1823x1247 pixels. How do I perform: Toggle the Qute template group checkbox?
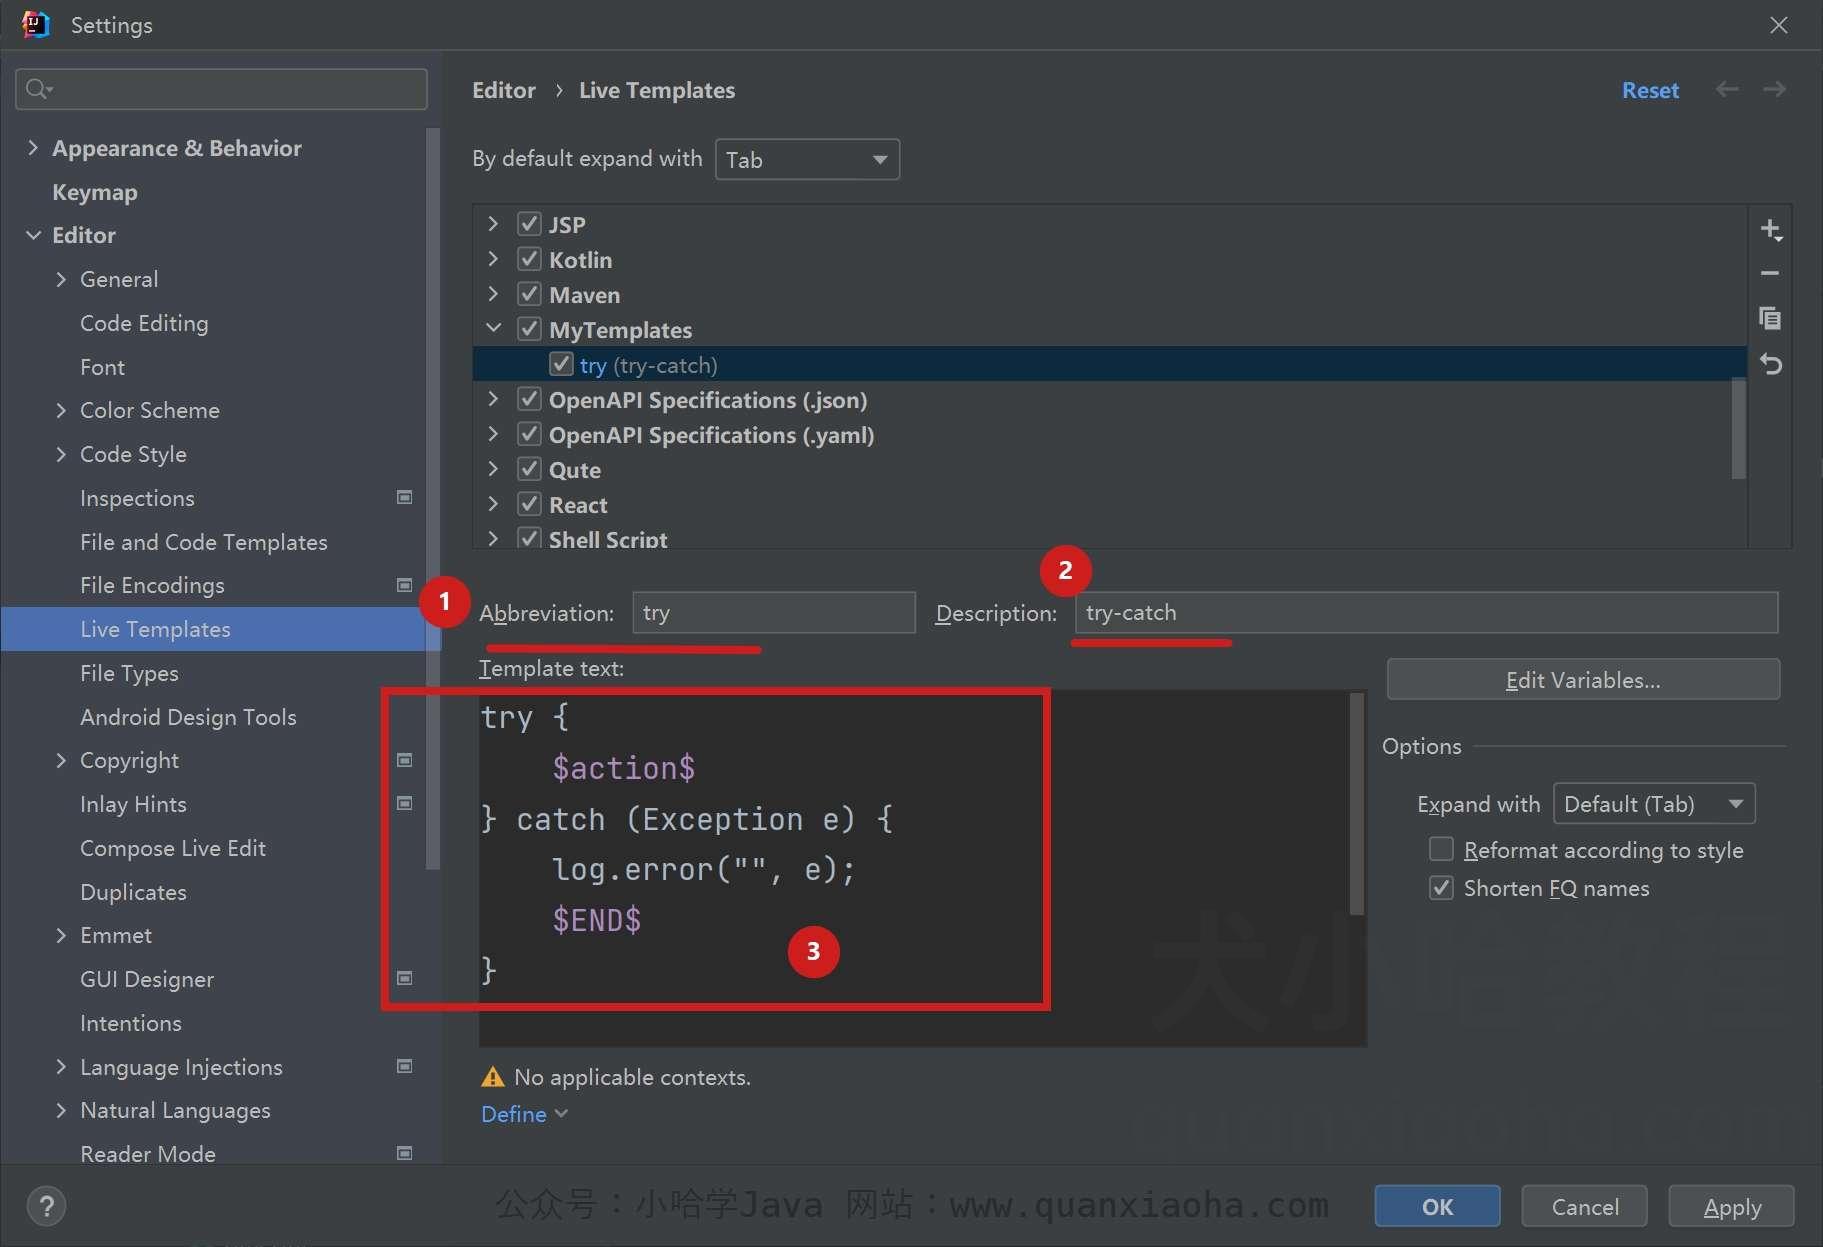tap(529, 469)
